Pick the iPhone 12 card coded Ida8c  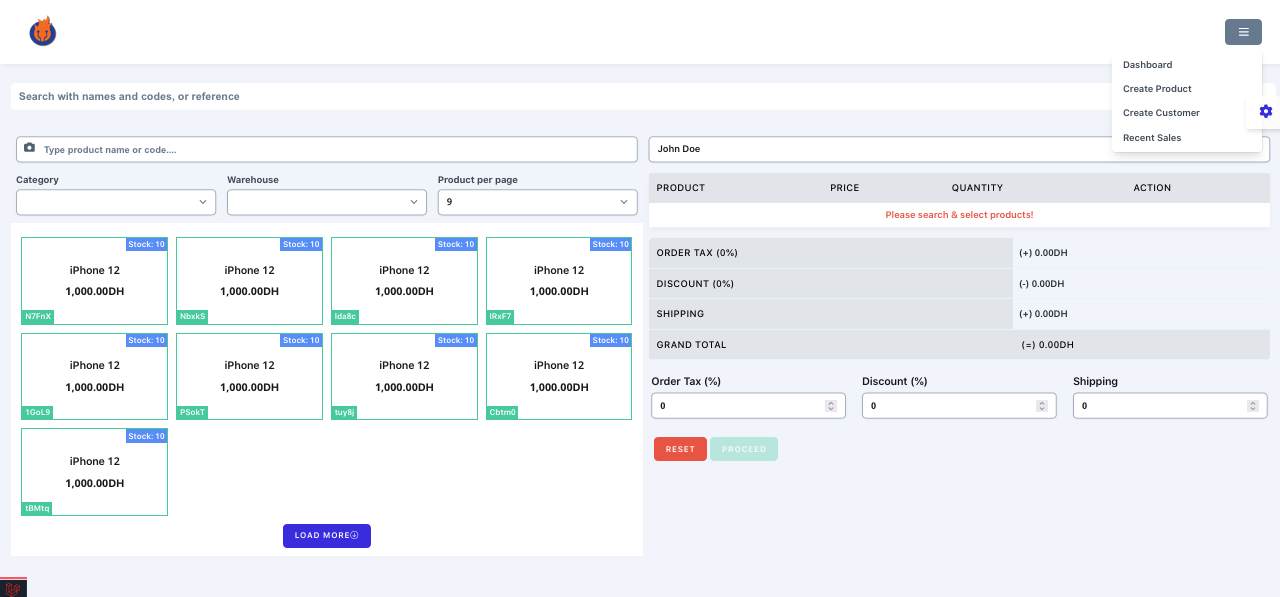405,281
